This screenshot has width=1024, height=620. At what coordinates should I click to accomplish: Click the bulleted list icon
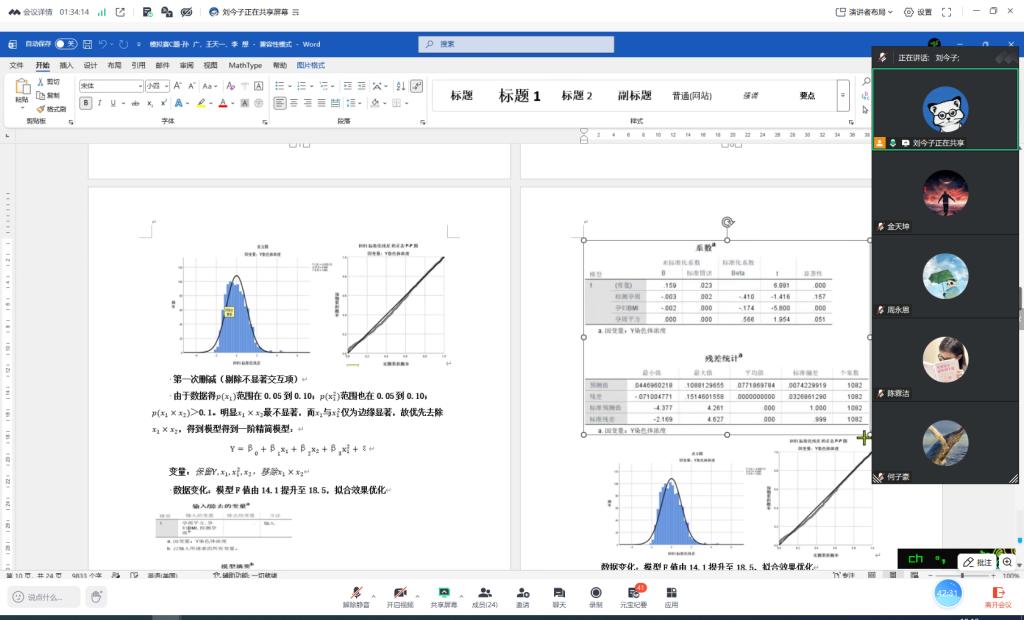(280, 86)
